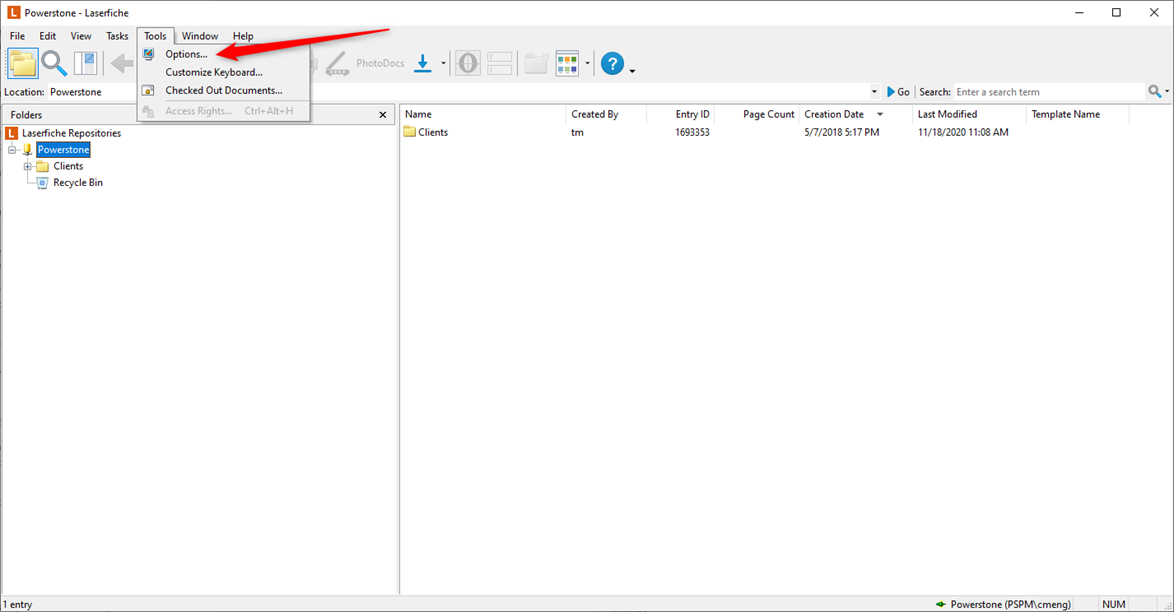
Task: Open the File menu
Action: (x=17, y=36)
